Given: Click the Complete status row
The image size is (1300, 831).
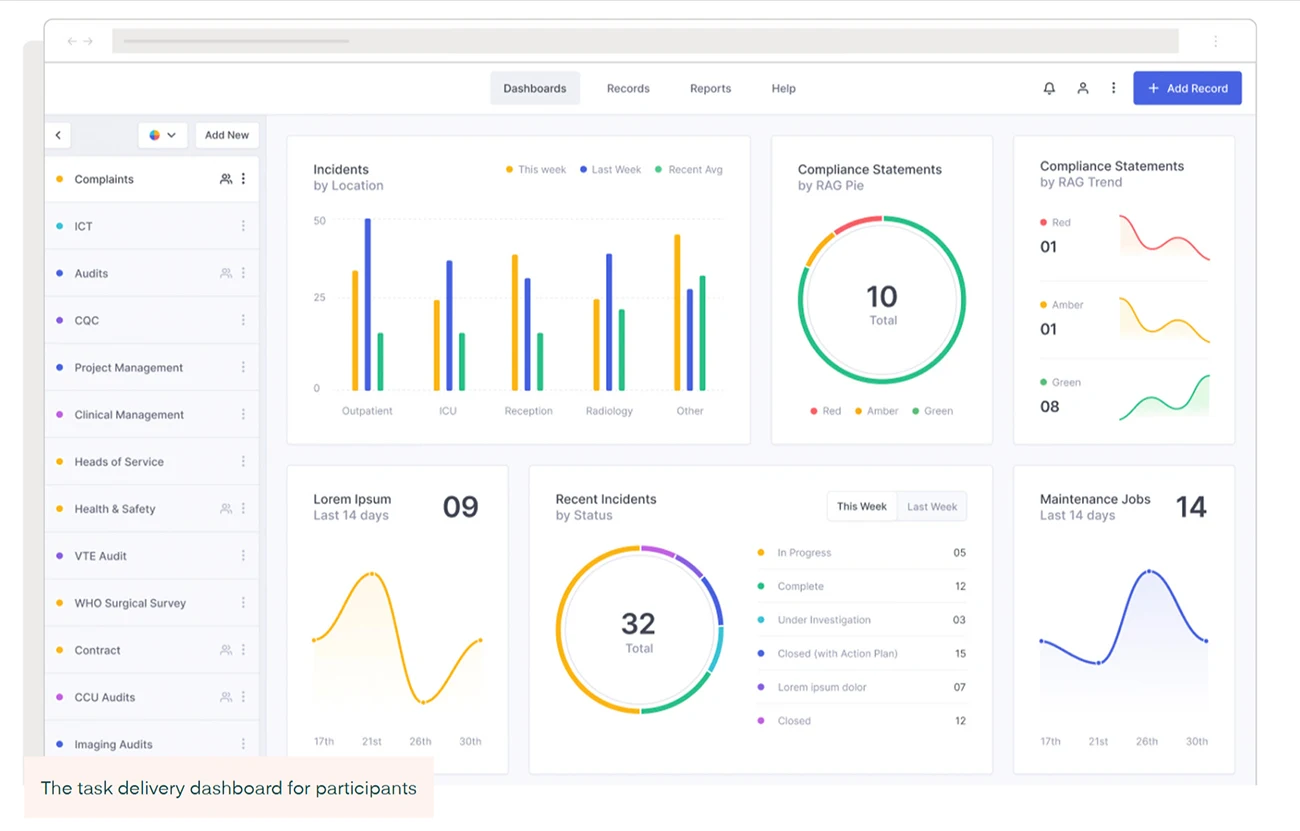Looking at the screenshot, I should pos(861,586).
